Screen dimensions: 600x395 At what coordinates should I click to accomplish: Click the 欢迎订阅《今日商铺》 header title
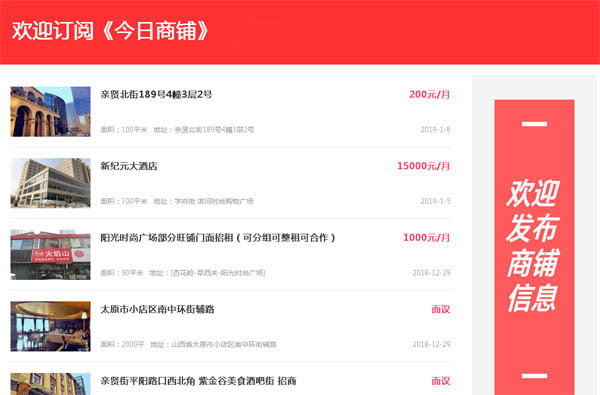(110, 31)
